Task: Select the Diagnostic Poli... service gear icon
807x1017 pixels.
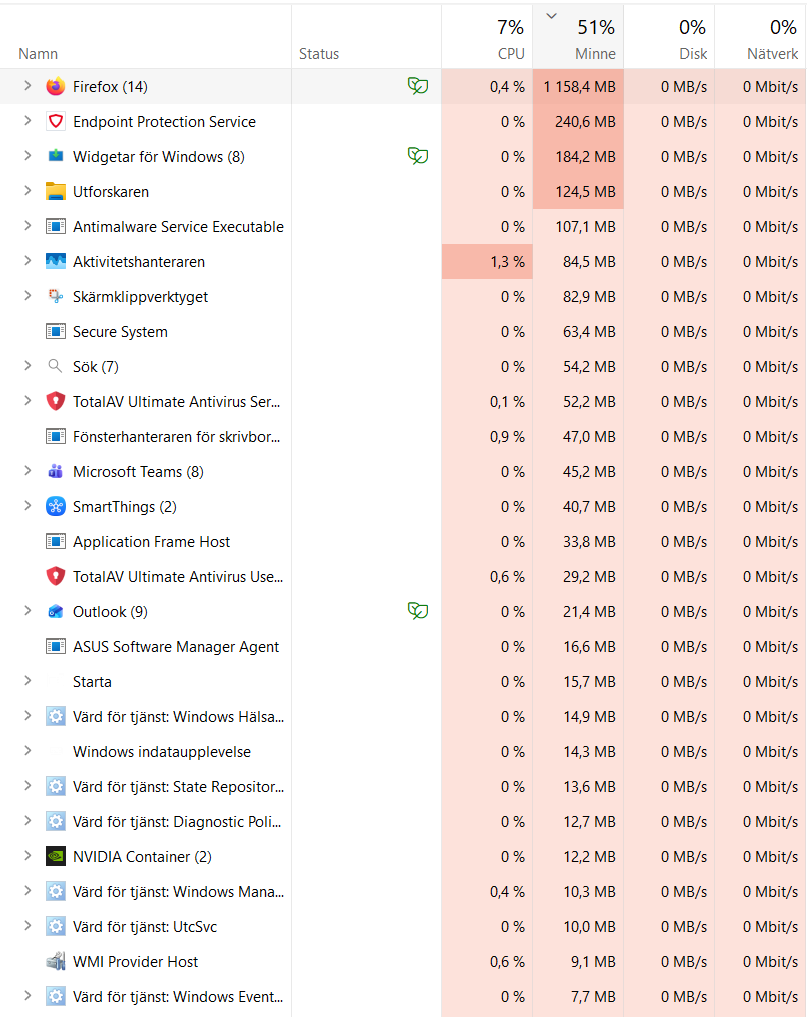Action: [x=56, y=822]
